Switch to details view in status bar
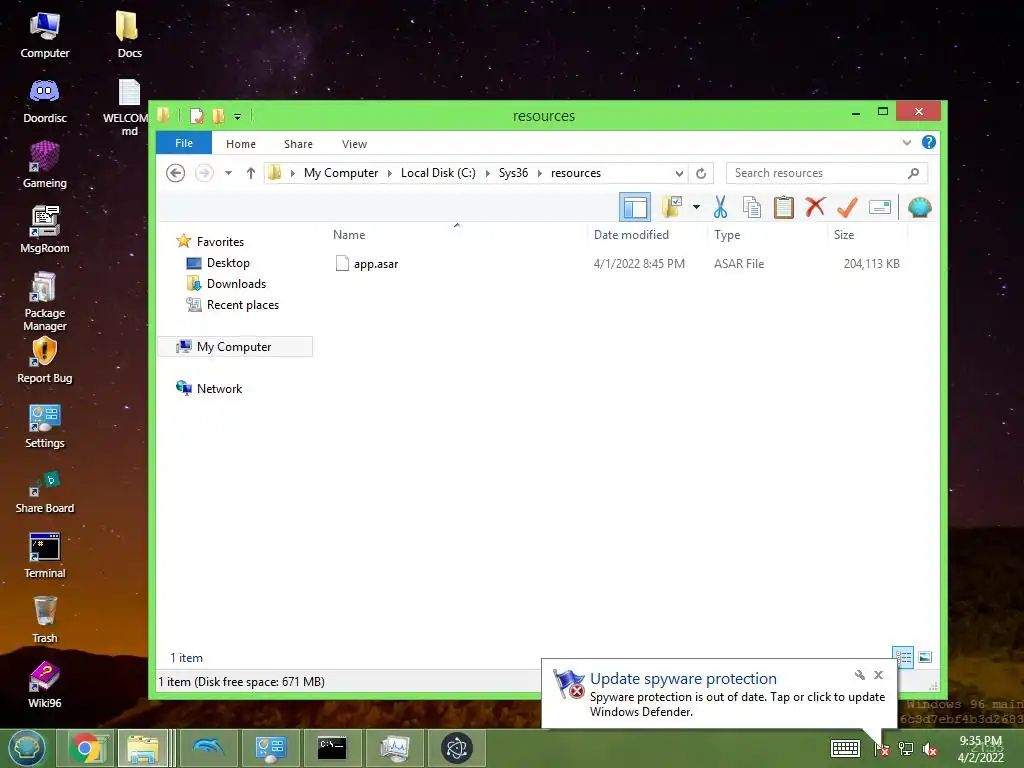This screenshot has width=1024, height=768. [903, 657]
